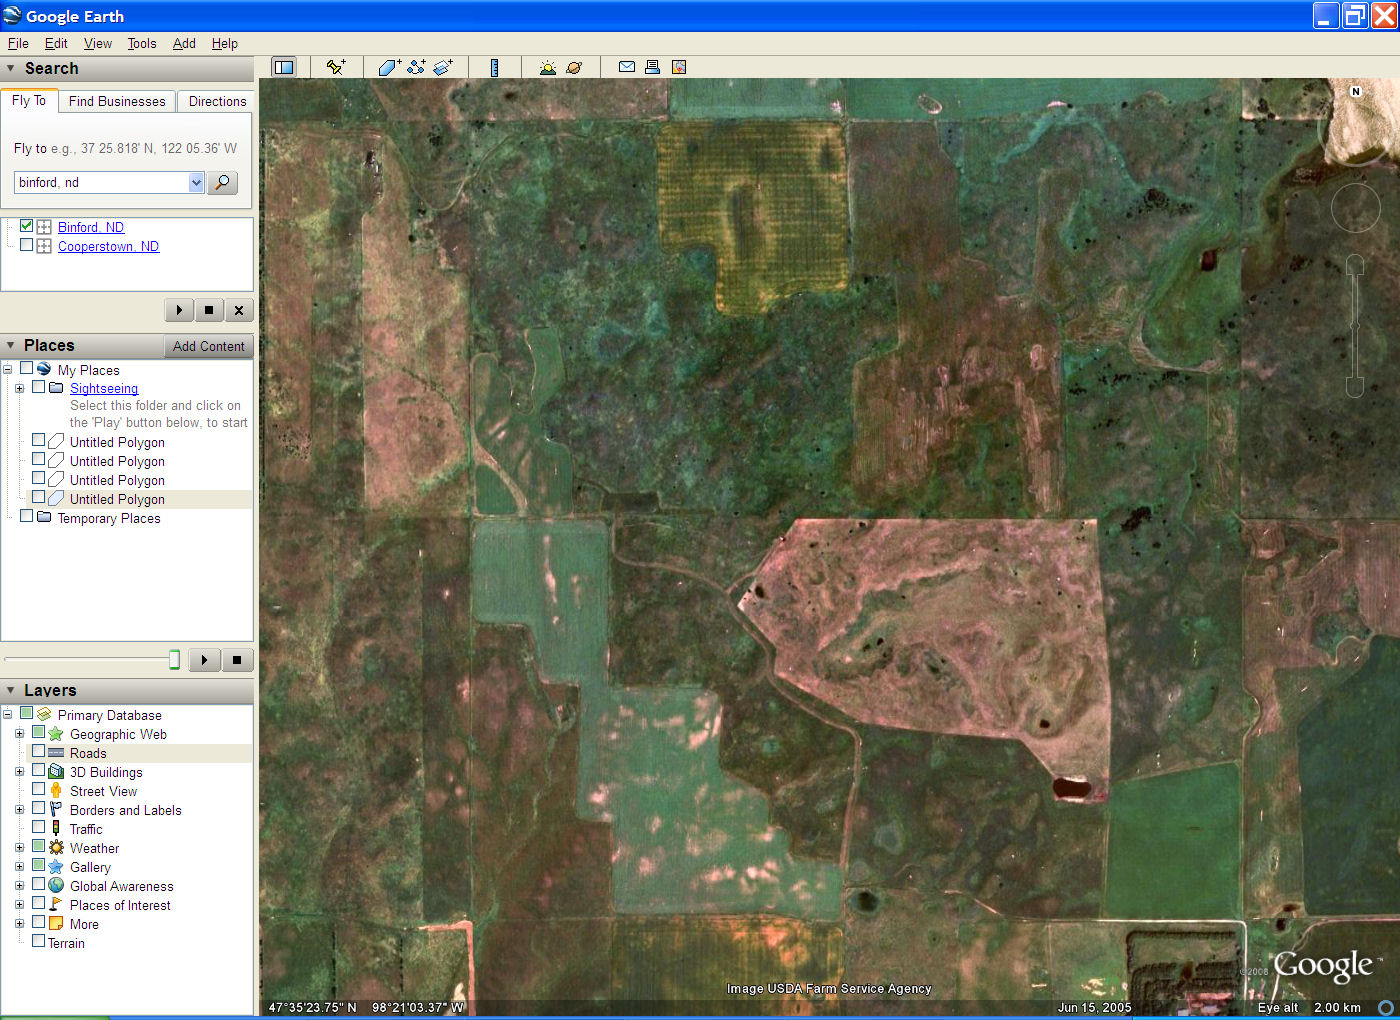Viewport: 1400px width, 1020px height.
Task: Open the Fly To search history dropdown
Action: pyautogui.click(x=196, y=182)
